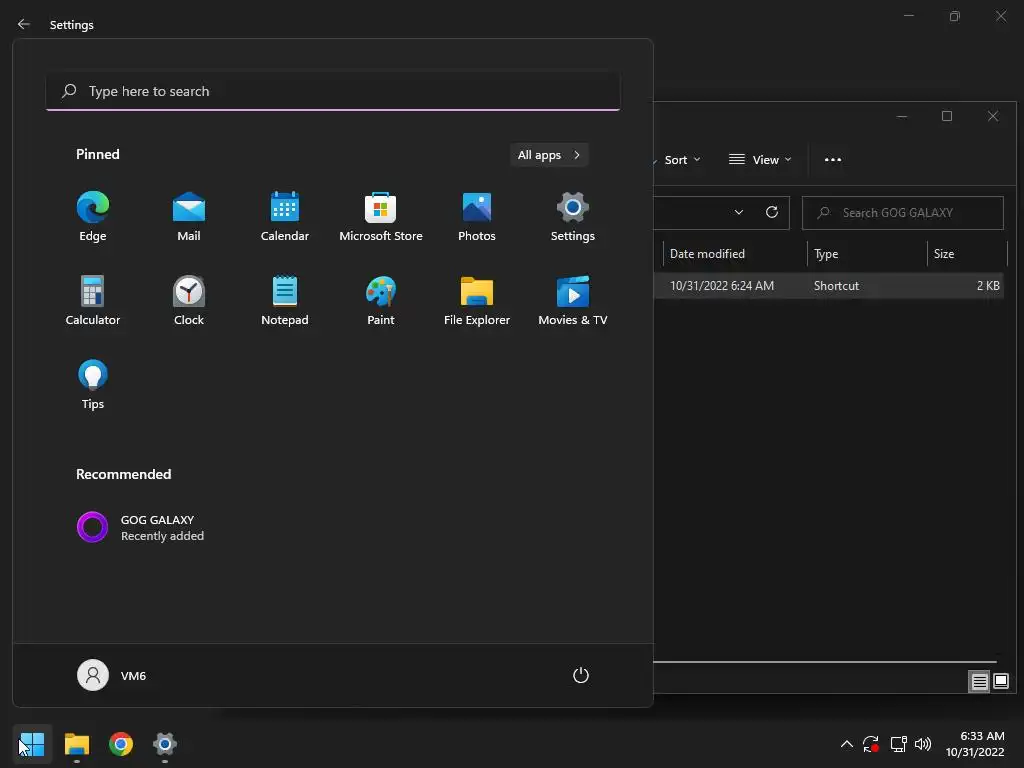This screenshot has height=768, width=1024.
Task: Launch the Clock app
Action: 189,301
